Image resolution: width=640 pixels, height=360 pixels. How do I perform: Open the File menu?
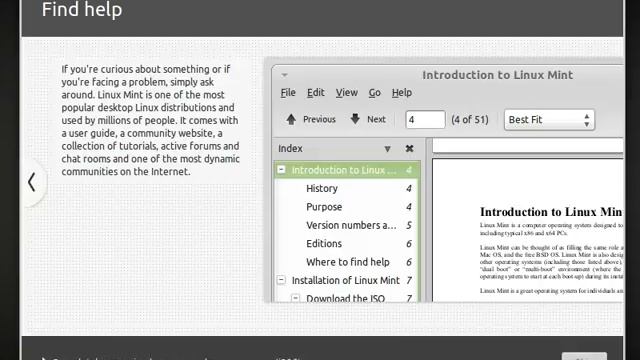click(288, 93)
